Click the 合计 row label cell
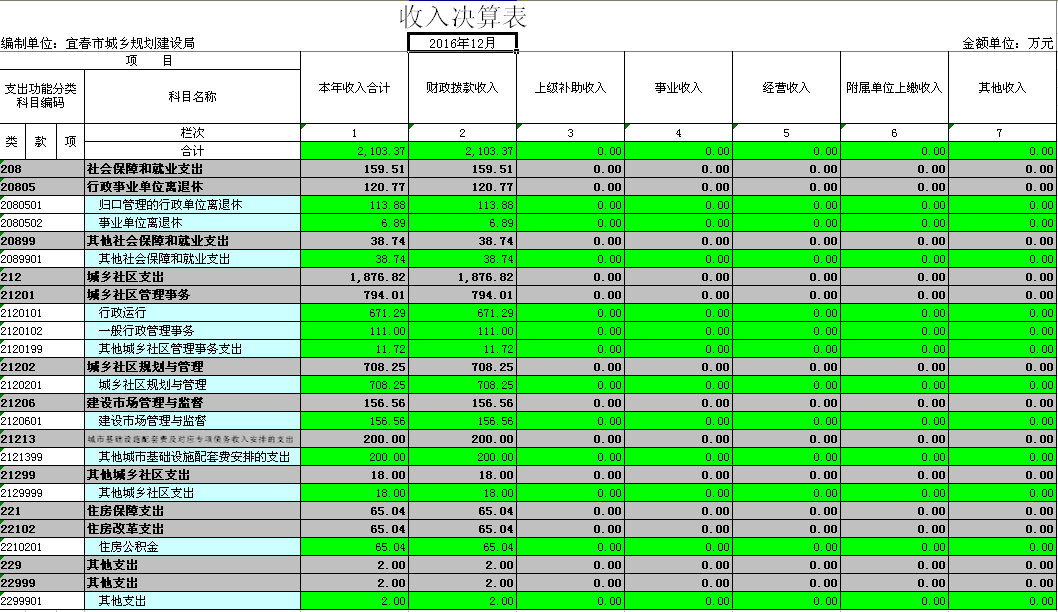This screenshot has height=612, width=1058. [192, 151]
